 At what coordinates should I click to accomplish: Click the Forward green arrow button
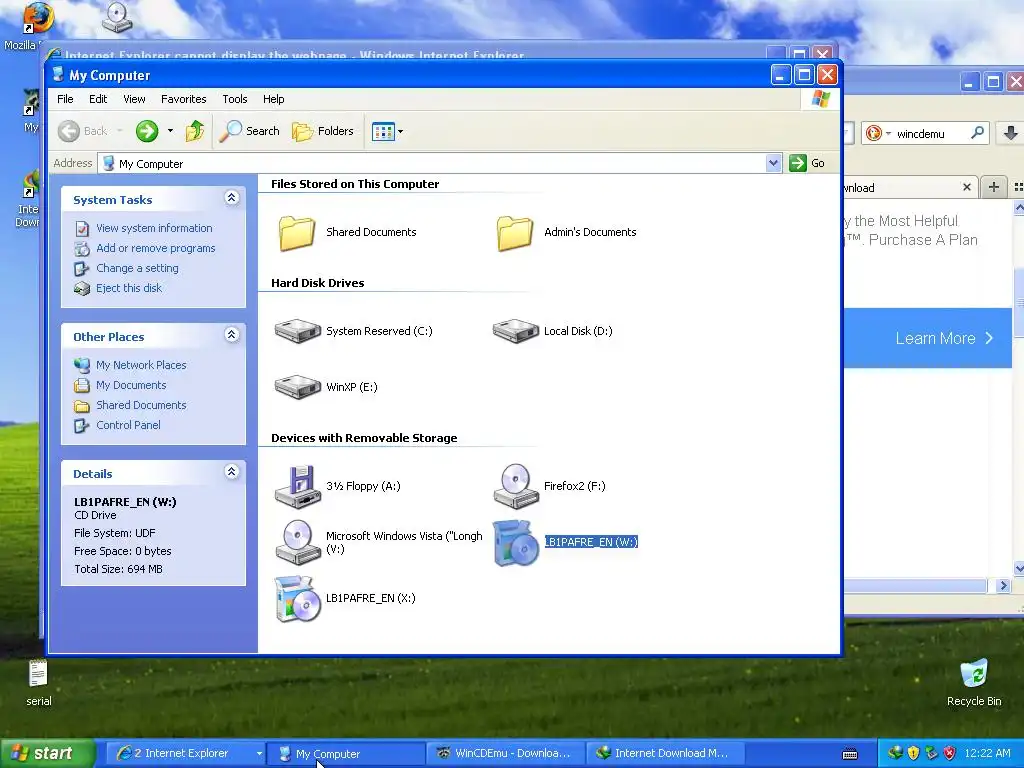coord(147,131)
